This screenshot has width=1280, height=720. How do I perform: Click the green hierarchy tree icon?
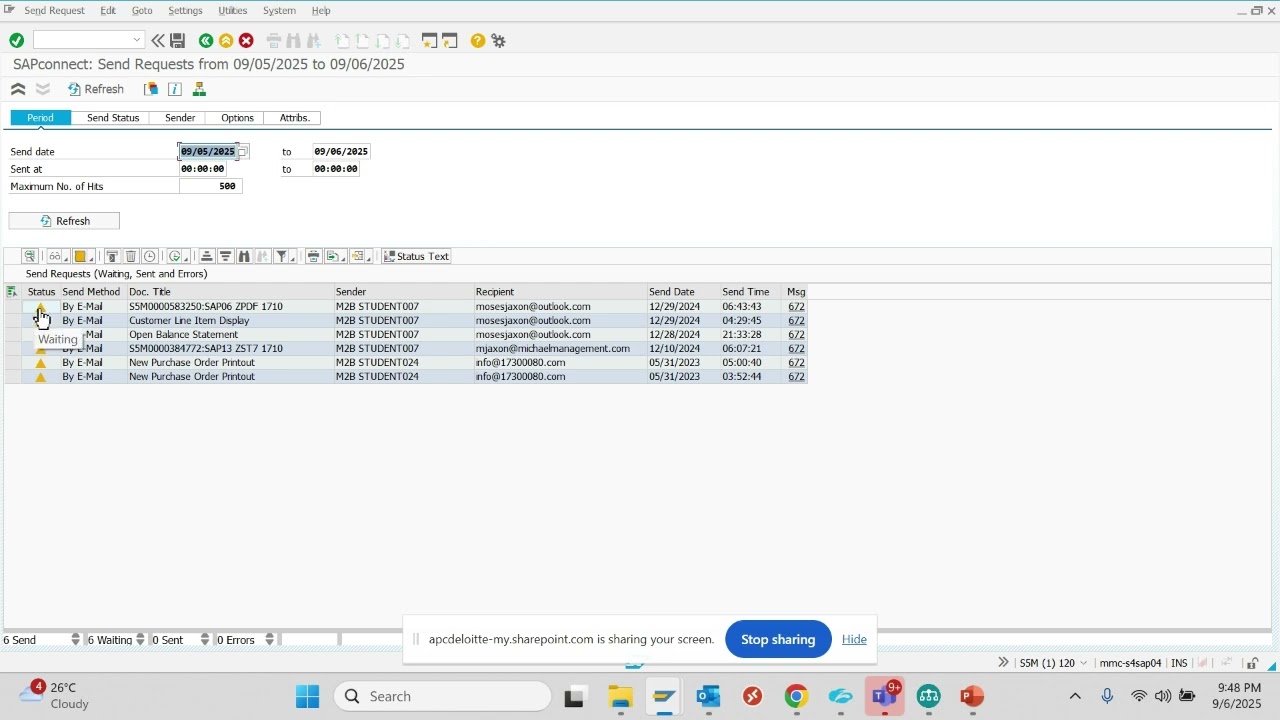pos(199,89)
